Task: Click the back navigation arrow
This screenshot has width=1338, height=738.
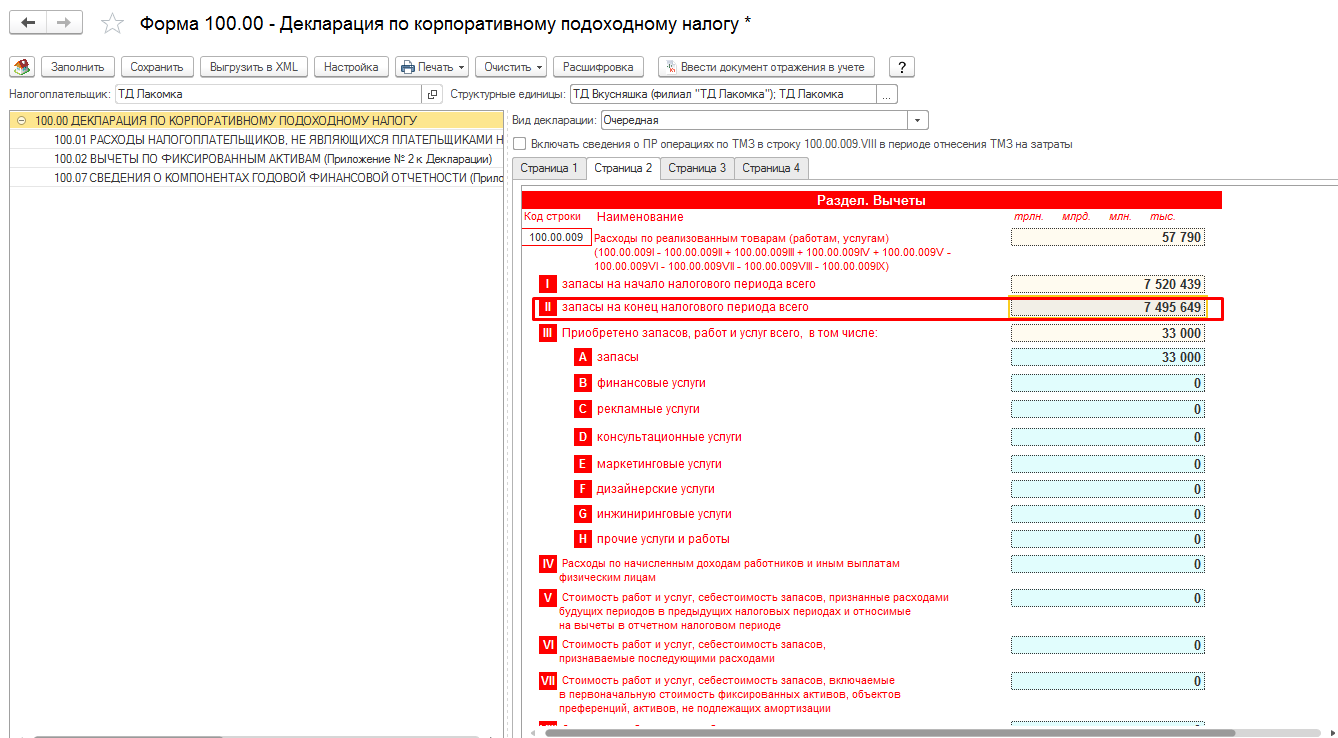Action: 28,22
